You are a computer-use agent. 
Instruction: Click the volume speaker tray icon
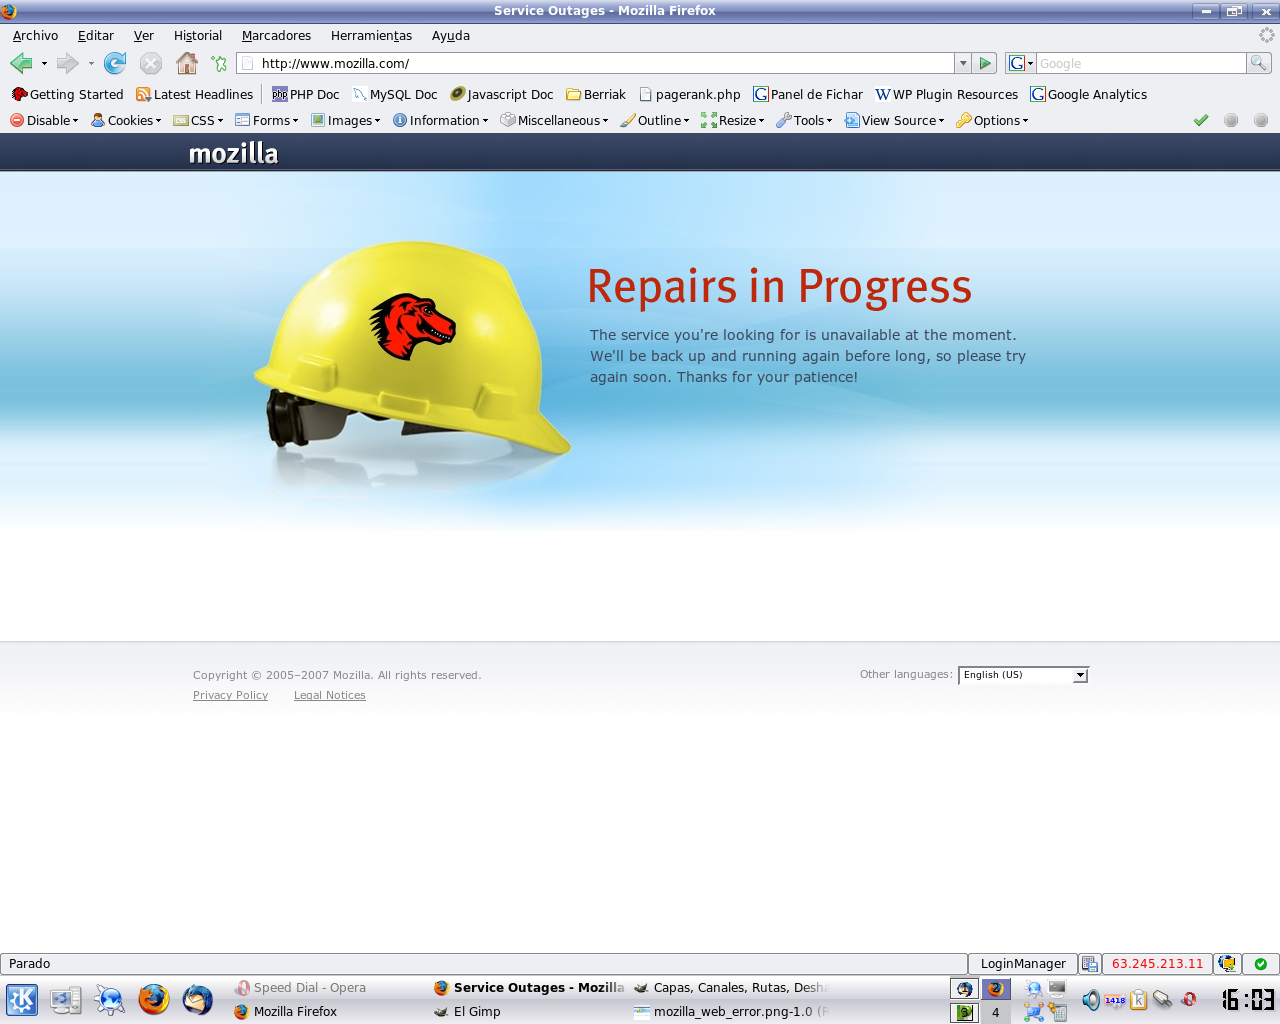pos(1090,999)
